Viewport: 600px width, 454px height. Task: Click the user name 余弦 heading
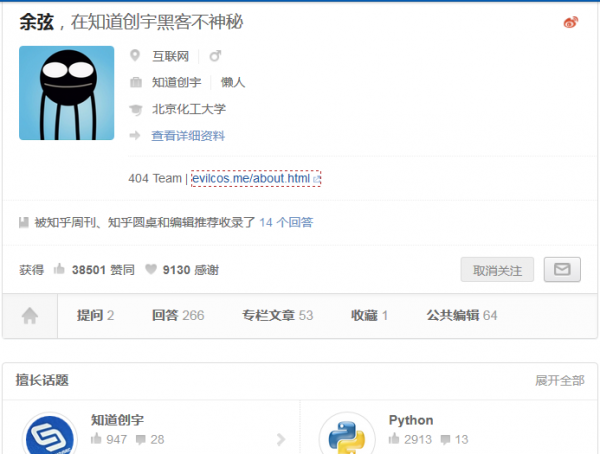(37, 22)
